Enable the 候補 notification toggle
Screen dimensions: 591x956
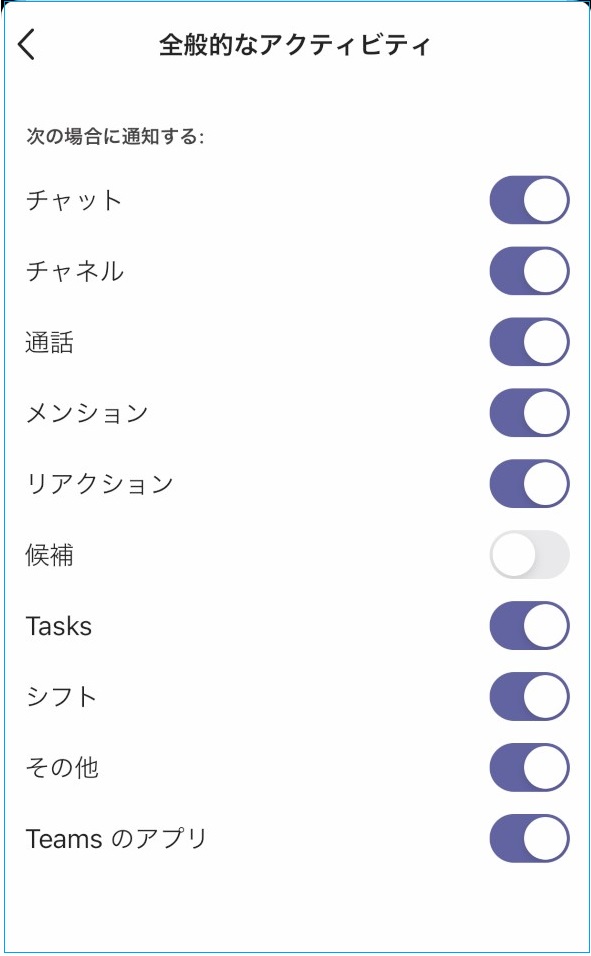[529, 554]
